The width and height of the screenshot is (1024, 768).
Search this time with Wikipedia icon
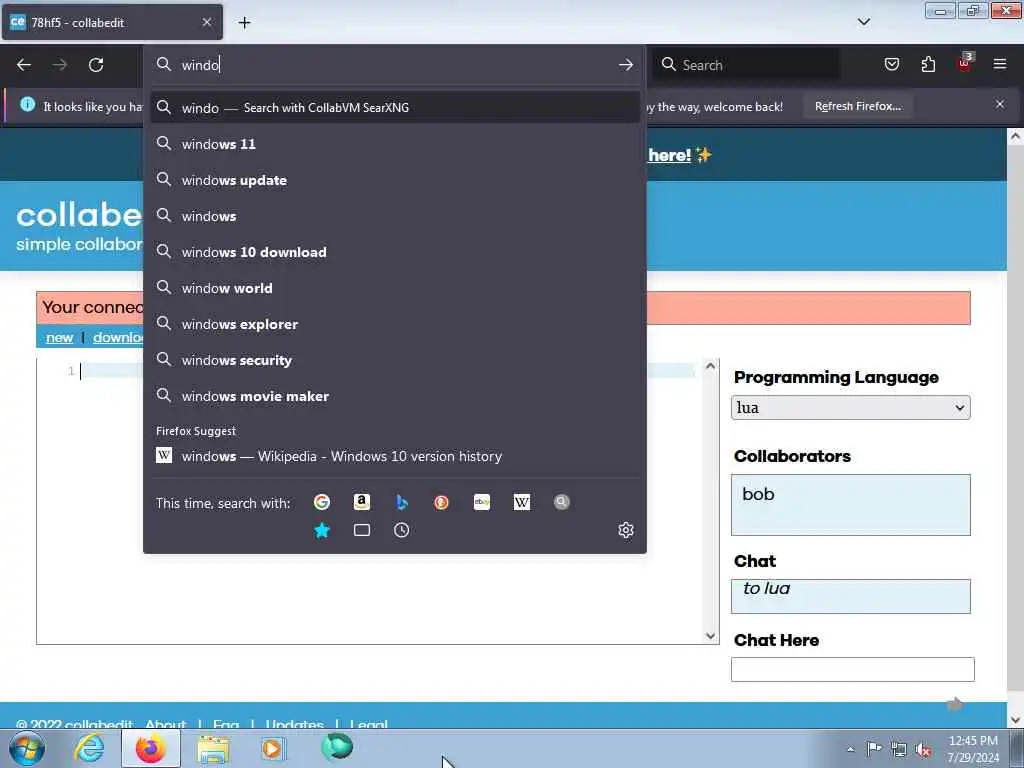[x=522, y=502]
